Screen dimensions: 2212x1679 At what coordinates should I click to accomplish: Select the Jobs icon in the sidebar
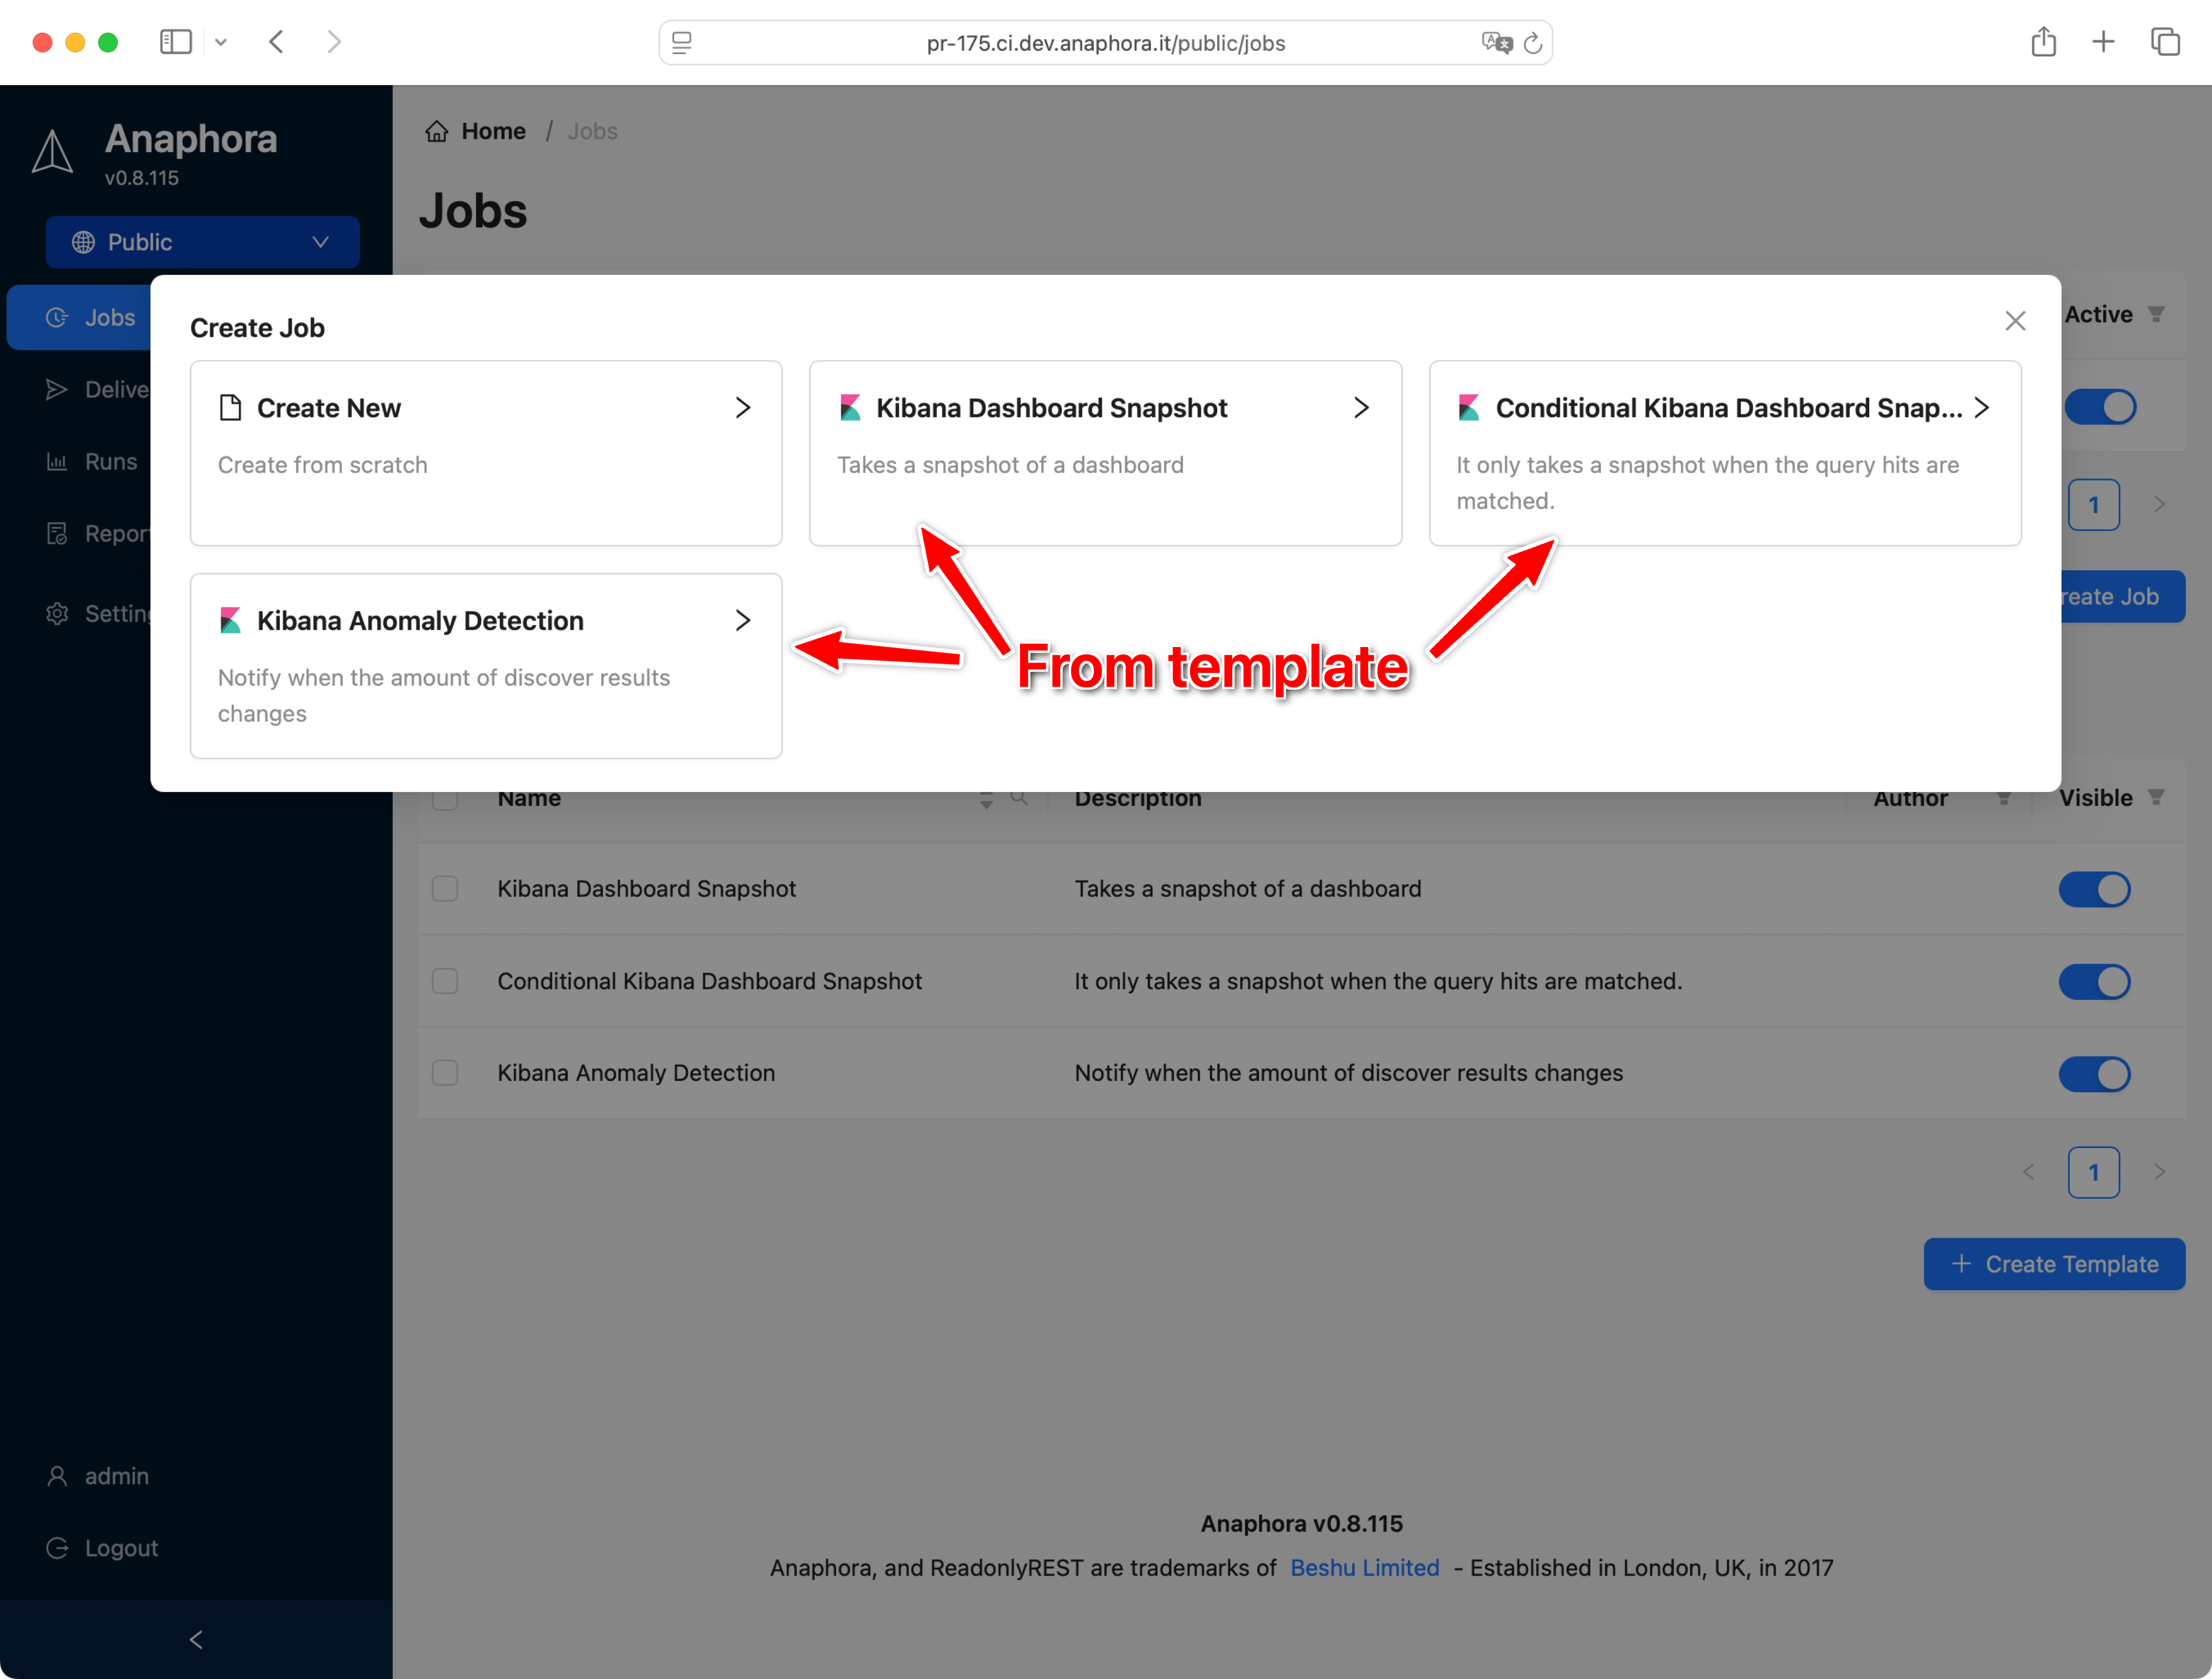[57, 317]
